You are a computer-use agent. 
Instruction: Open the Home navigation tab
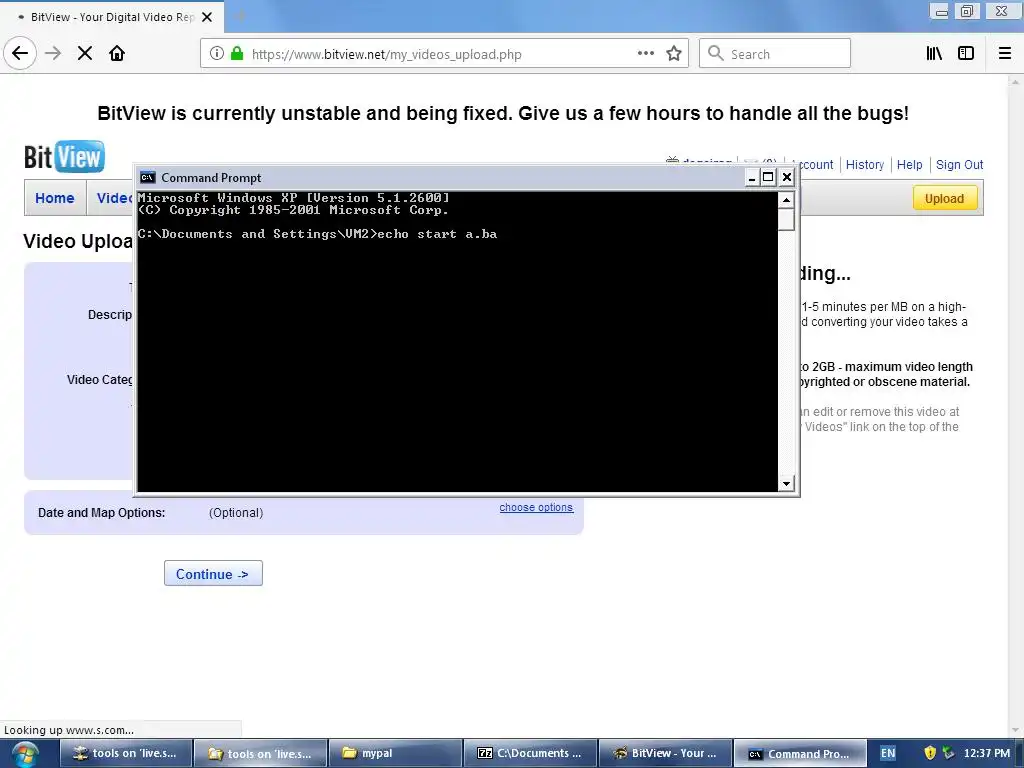[55, 198]
